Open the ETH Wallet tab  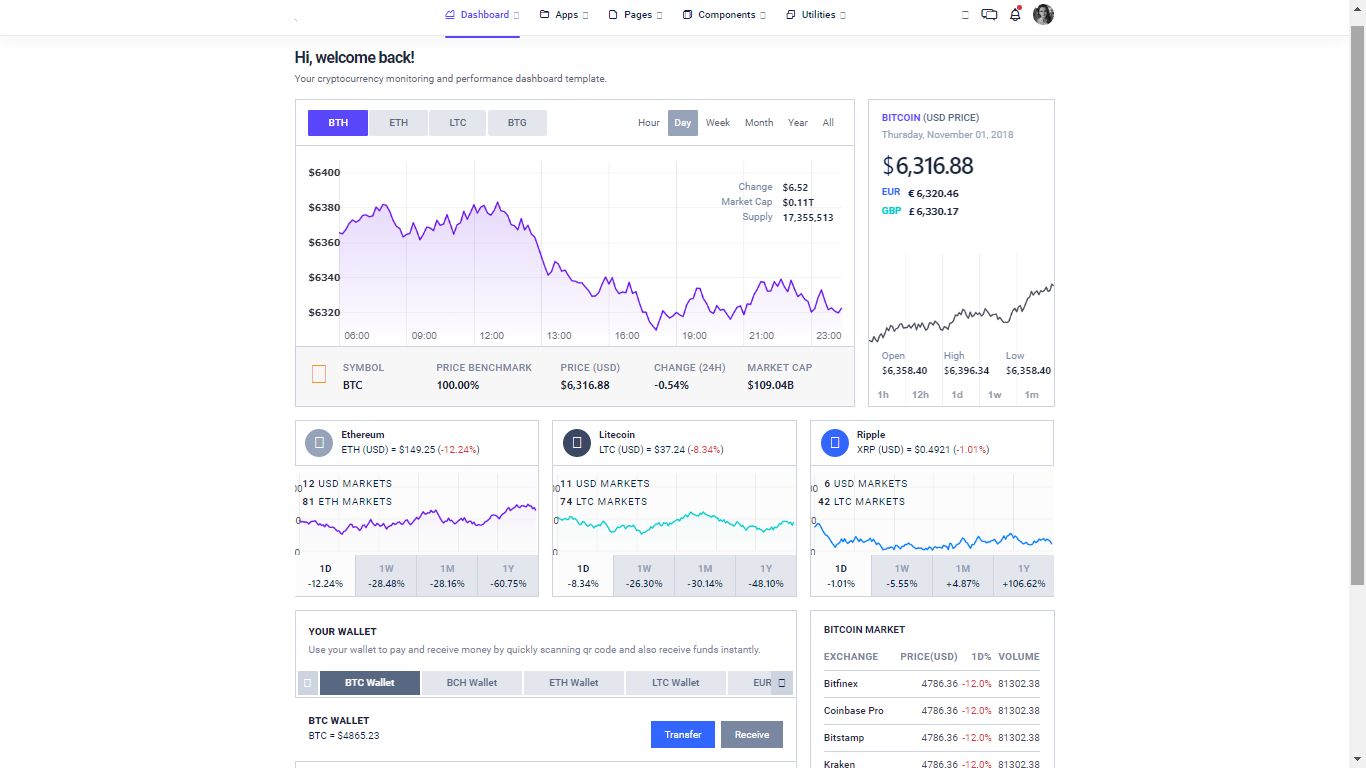click(574, 683)
